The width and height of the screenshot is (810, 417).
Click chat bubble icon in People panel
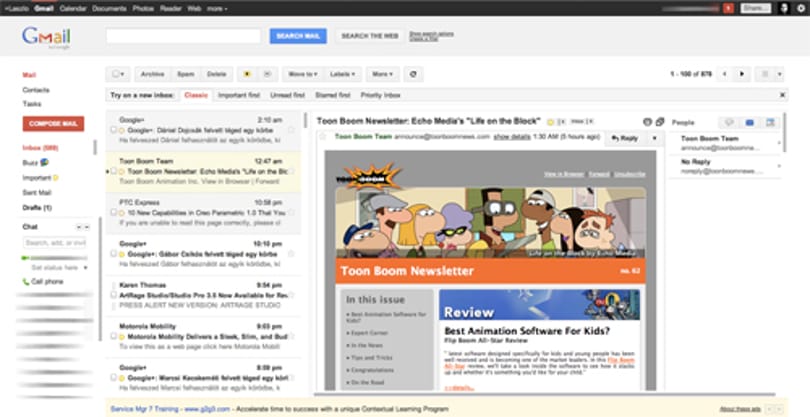tap(729, 122)
